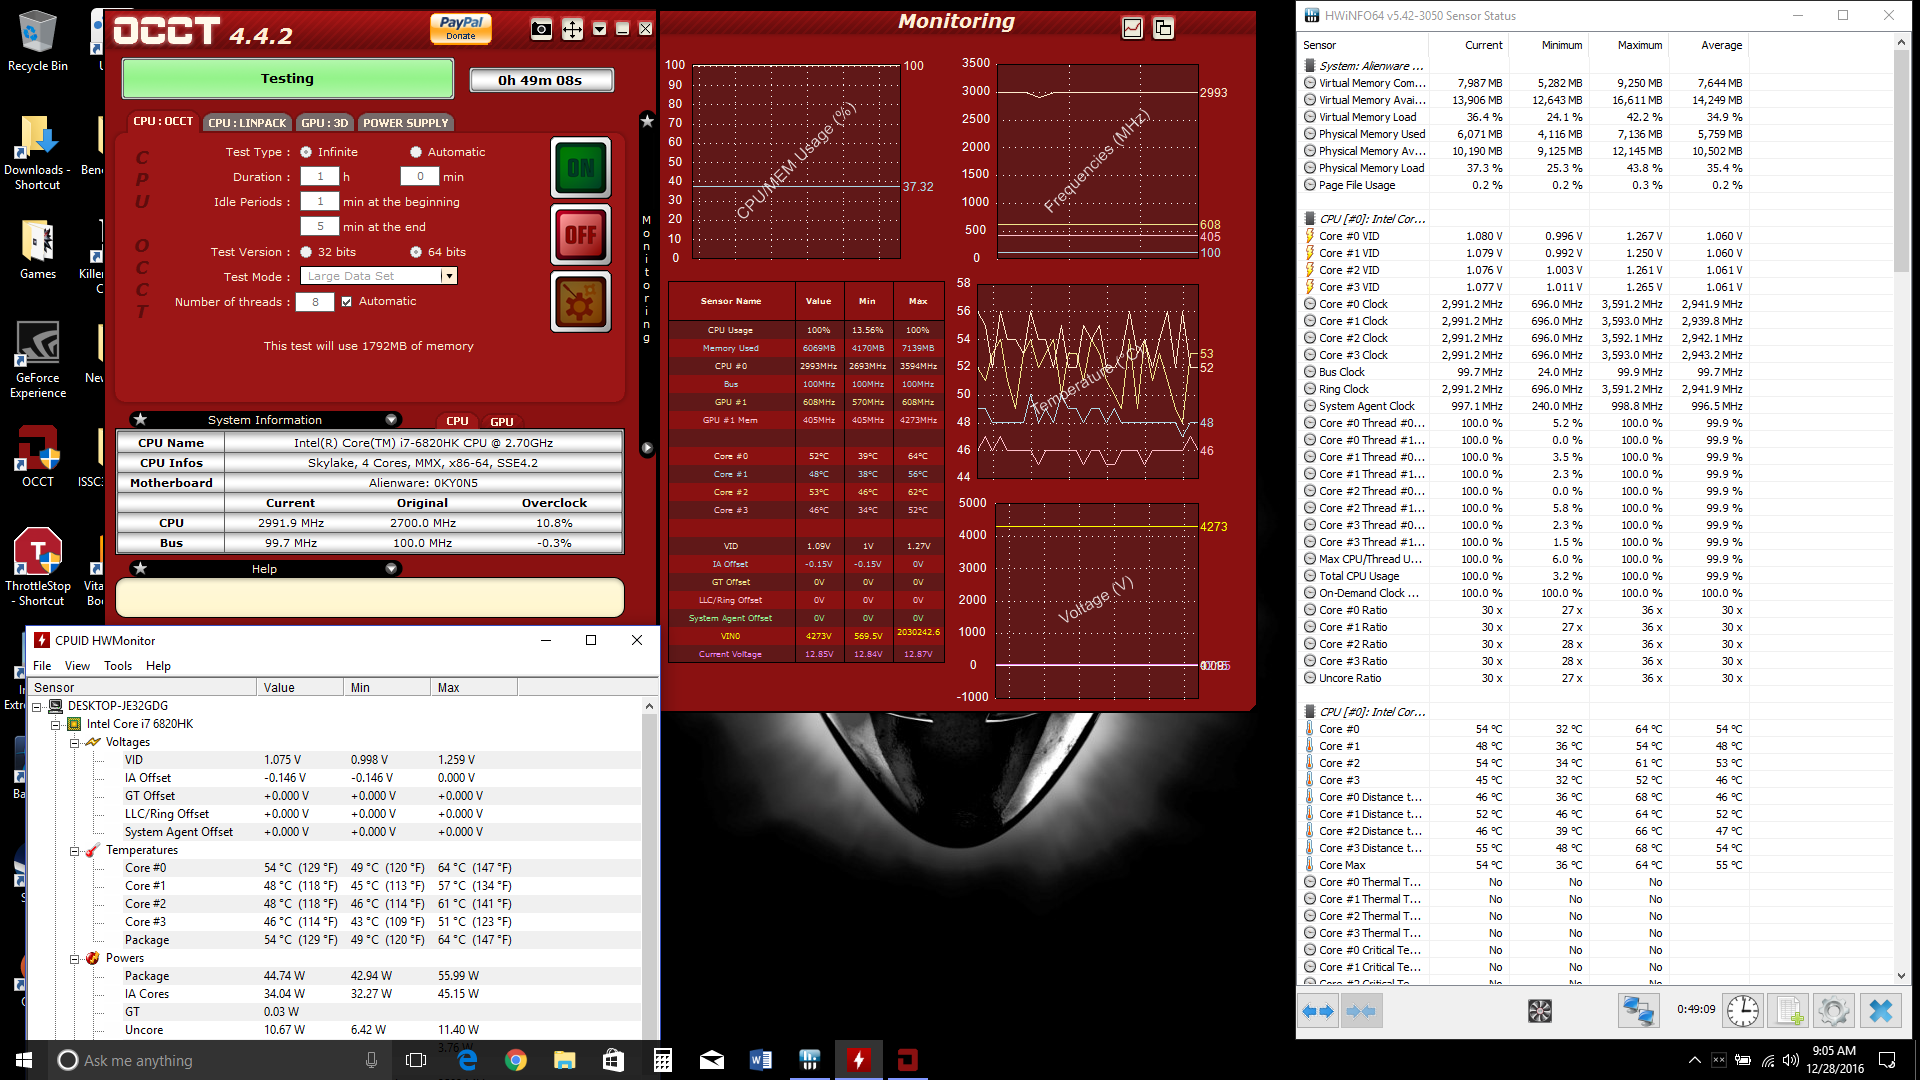1920x1080 pixels.
Task: Take a screenshot with OCCT camera icon
Action: coord(541,29)
